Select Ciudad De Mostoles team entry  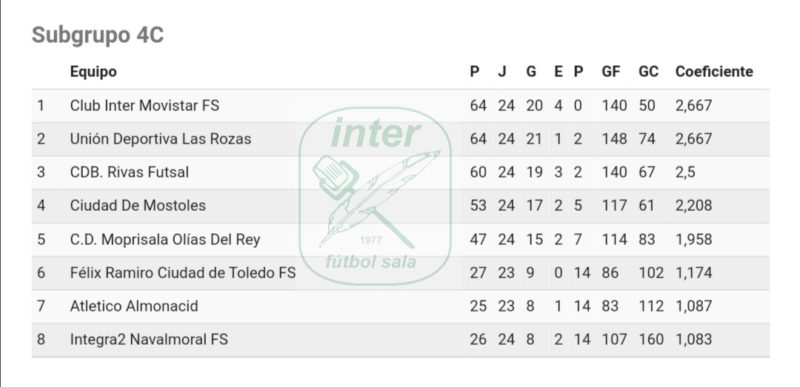138,205
